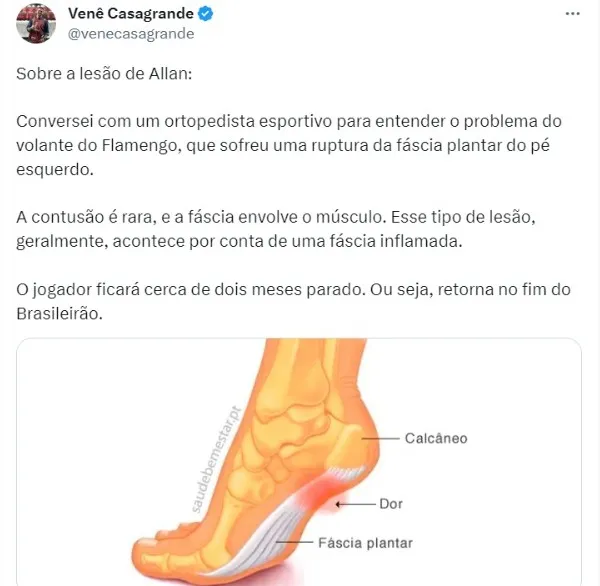Click the line 'Sobre a lesão de Allan:'

[104, 73]
